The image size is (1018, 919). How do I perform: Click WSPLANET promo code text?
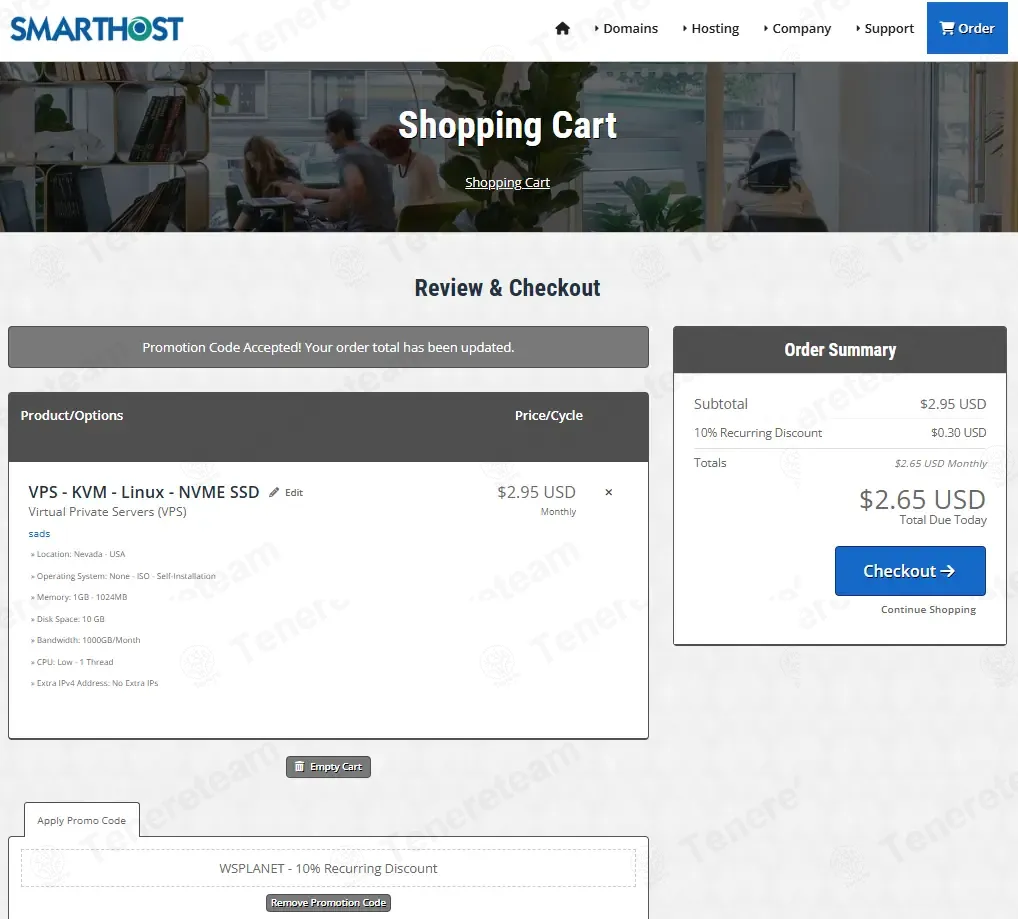(328, 868)
